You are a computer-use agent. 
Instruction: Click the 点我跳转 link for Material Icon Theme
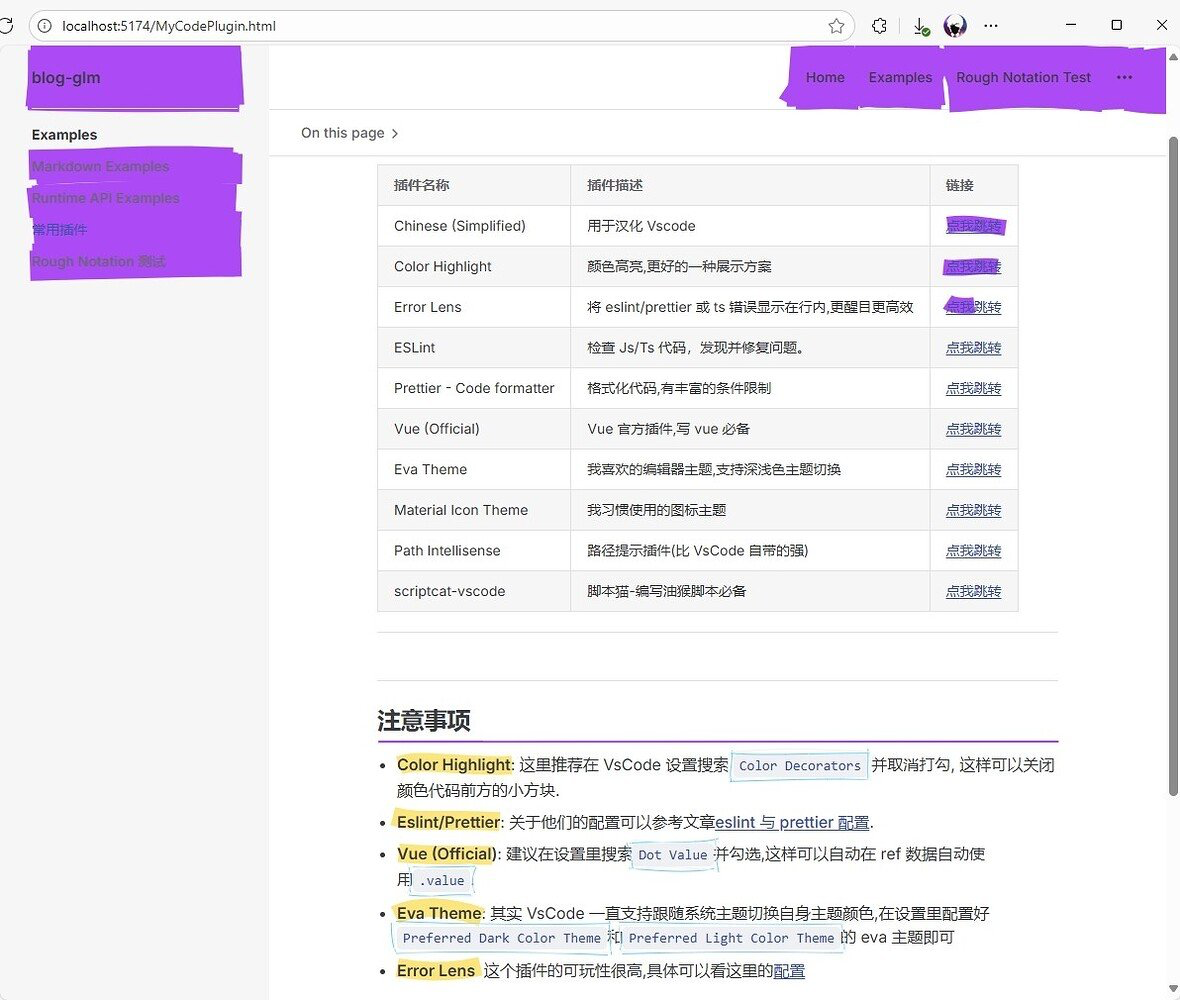point(973,510)
